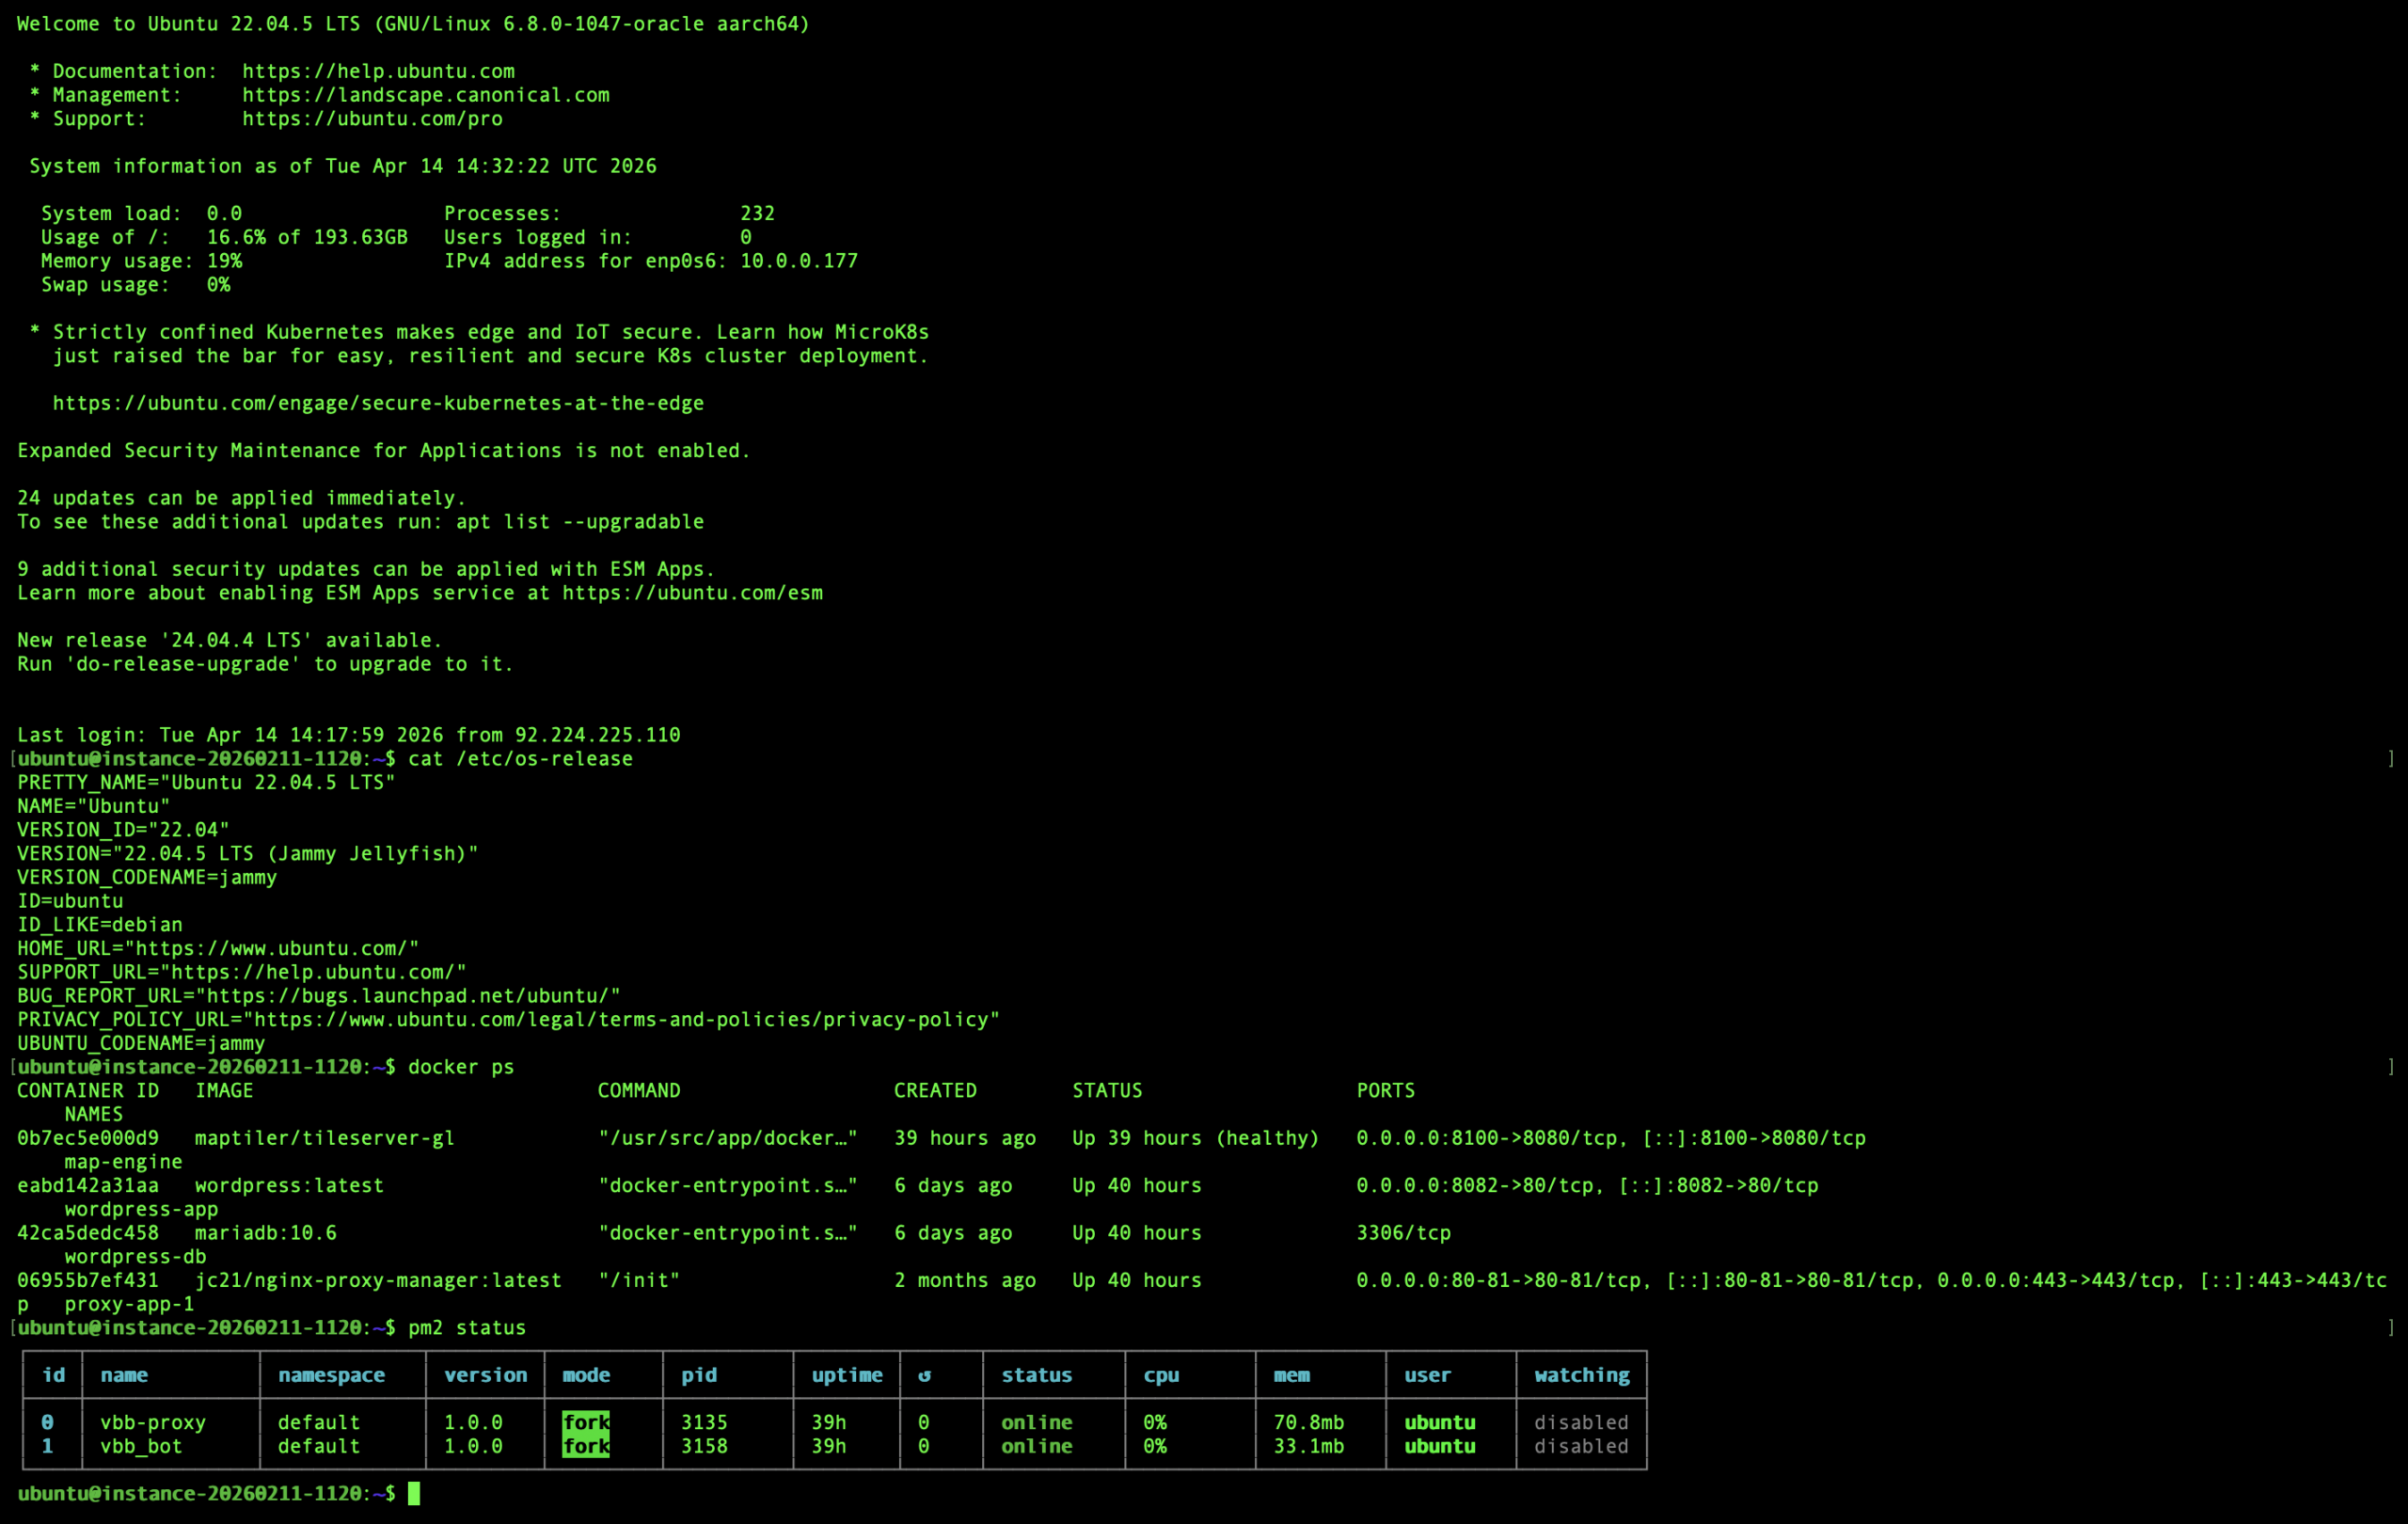The height and width of the screenshot is (1524, 2408).
Task: Click the 70.8mb memory value
Action: 1309,1423
